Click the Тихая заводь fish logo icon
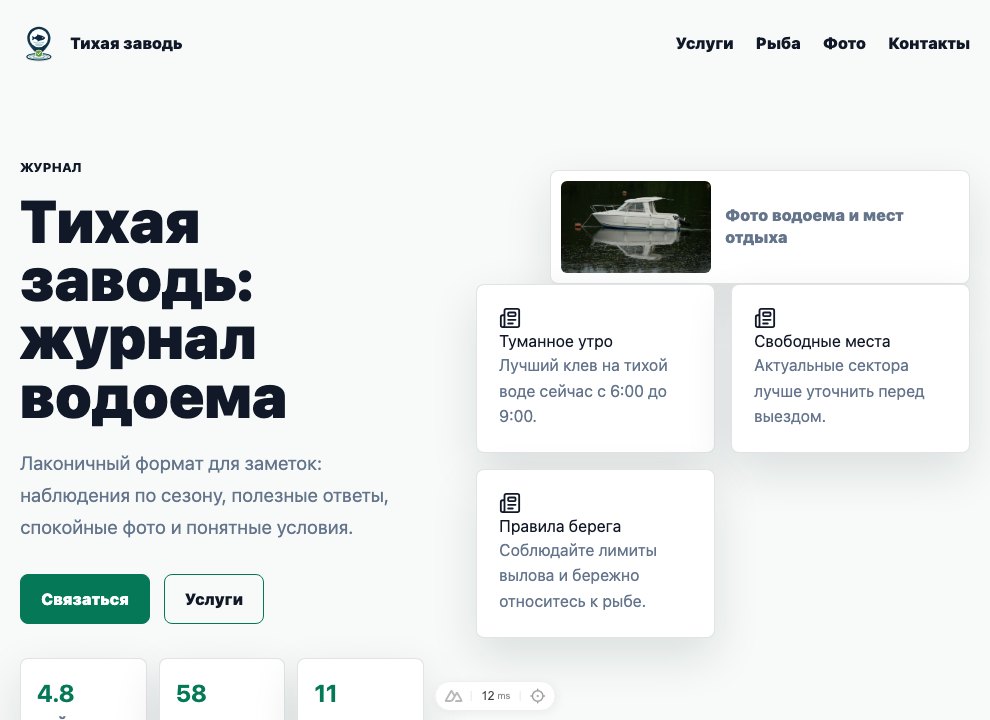Image resolution: width=990 pixels, height=720 pixels. (39, 44)
